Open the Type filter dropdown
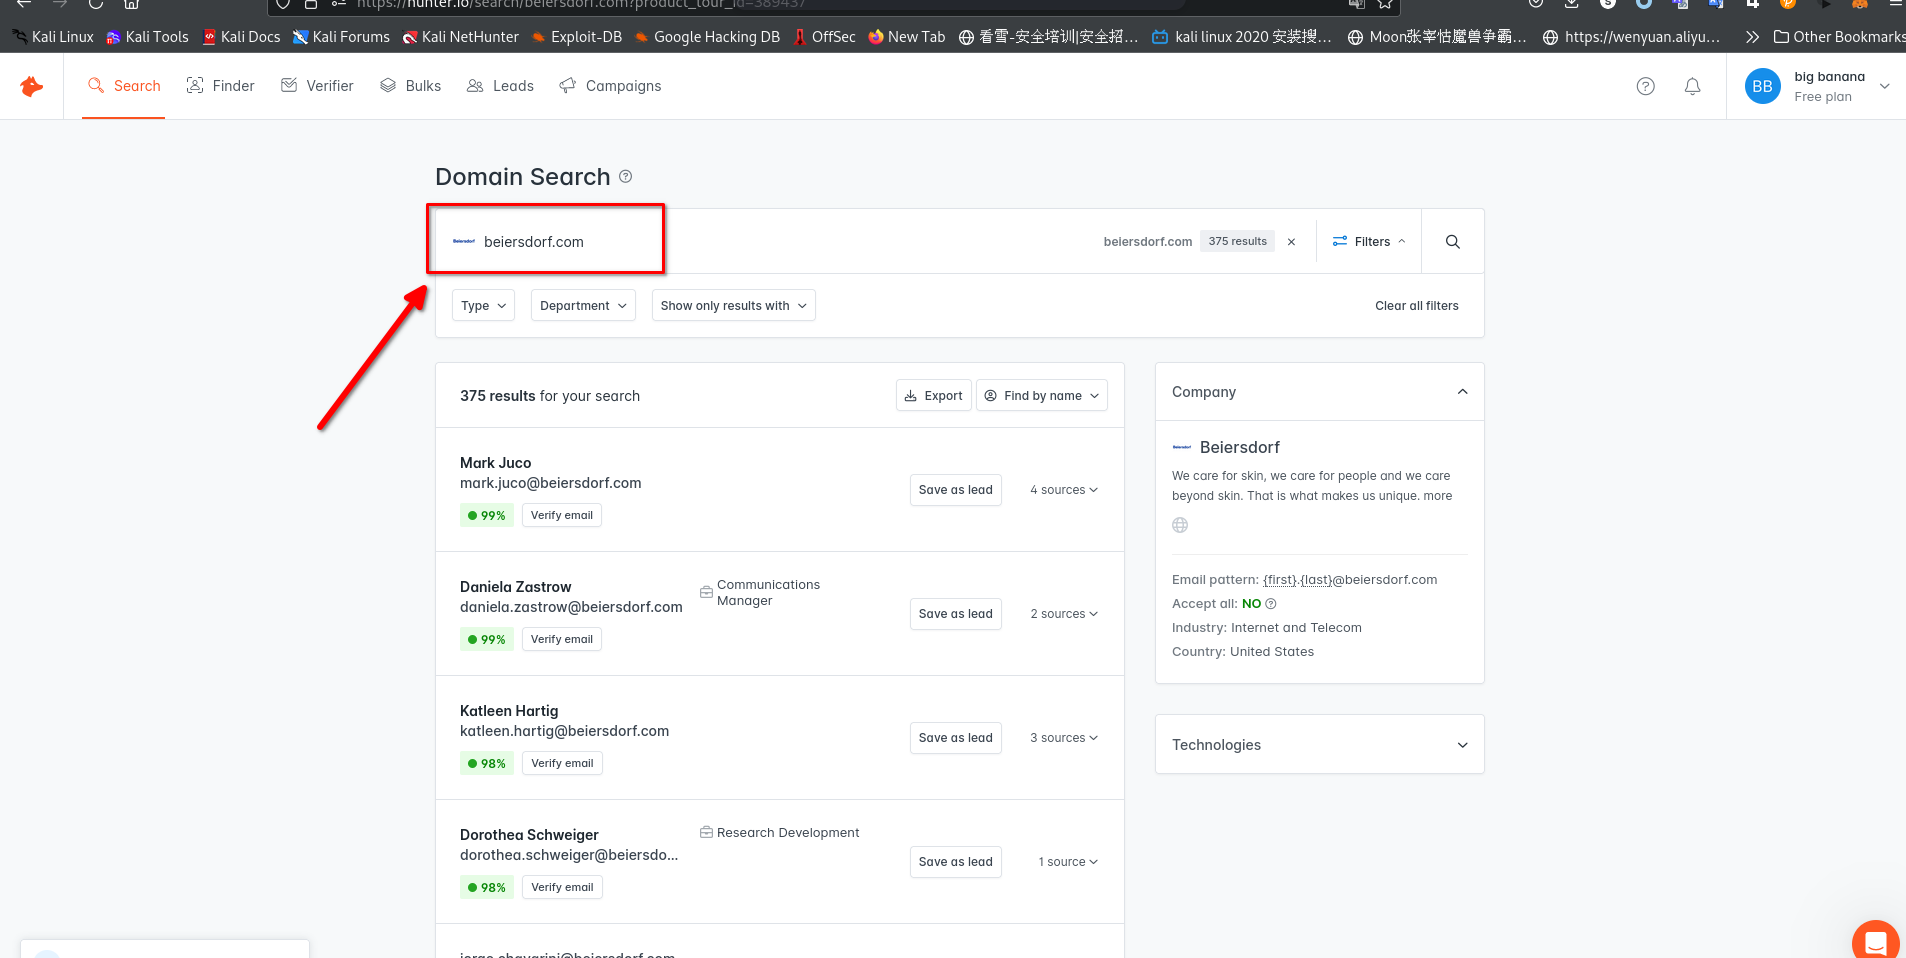 (483, 306)
